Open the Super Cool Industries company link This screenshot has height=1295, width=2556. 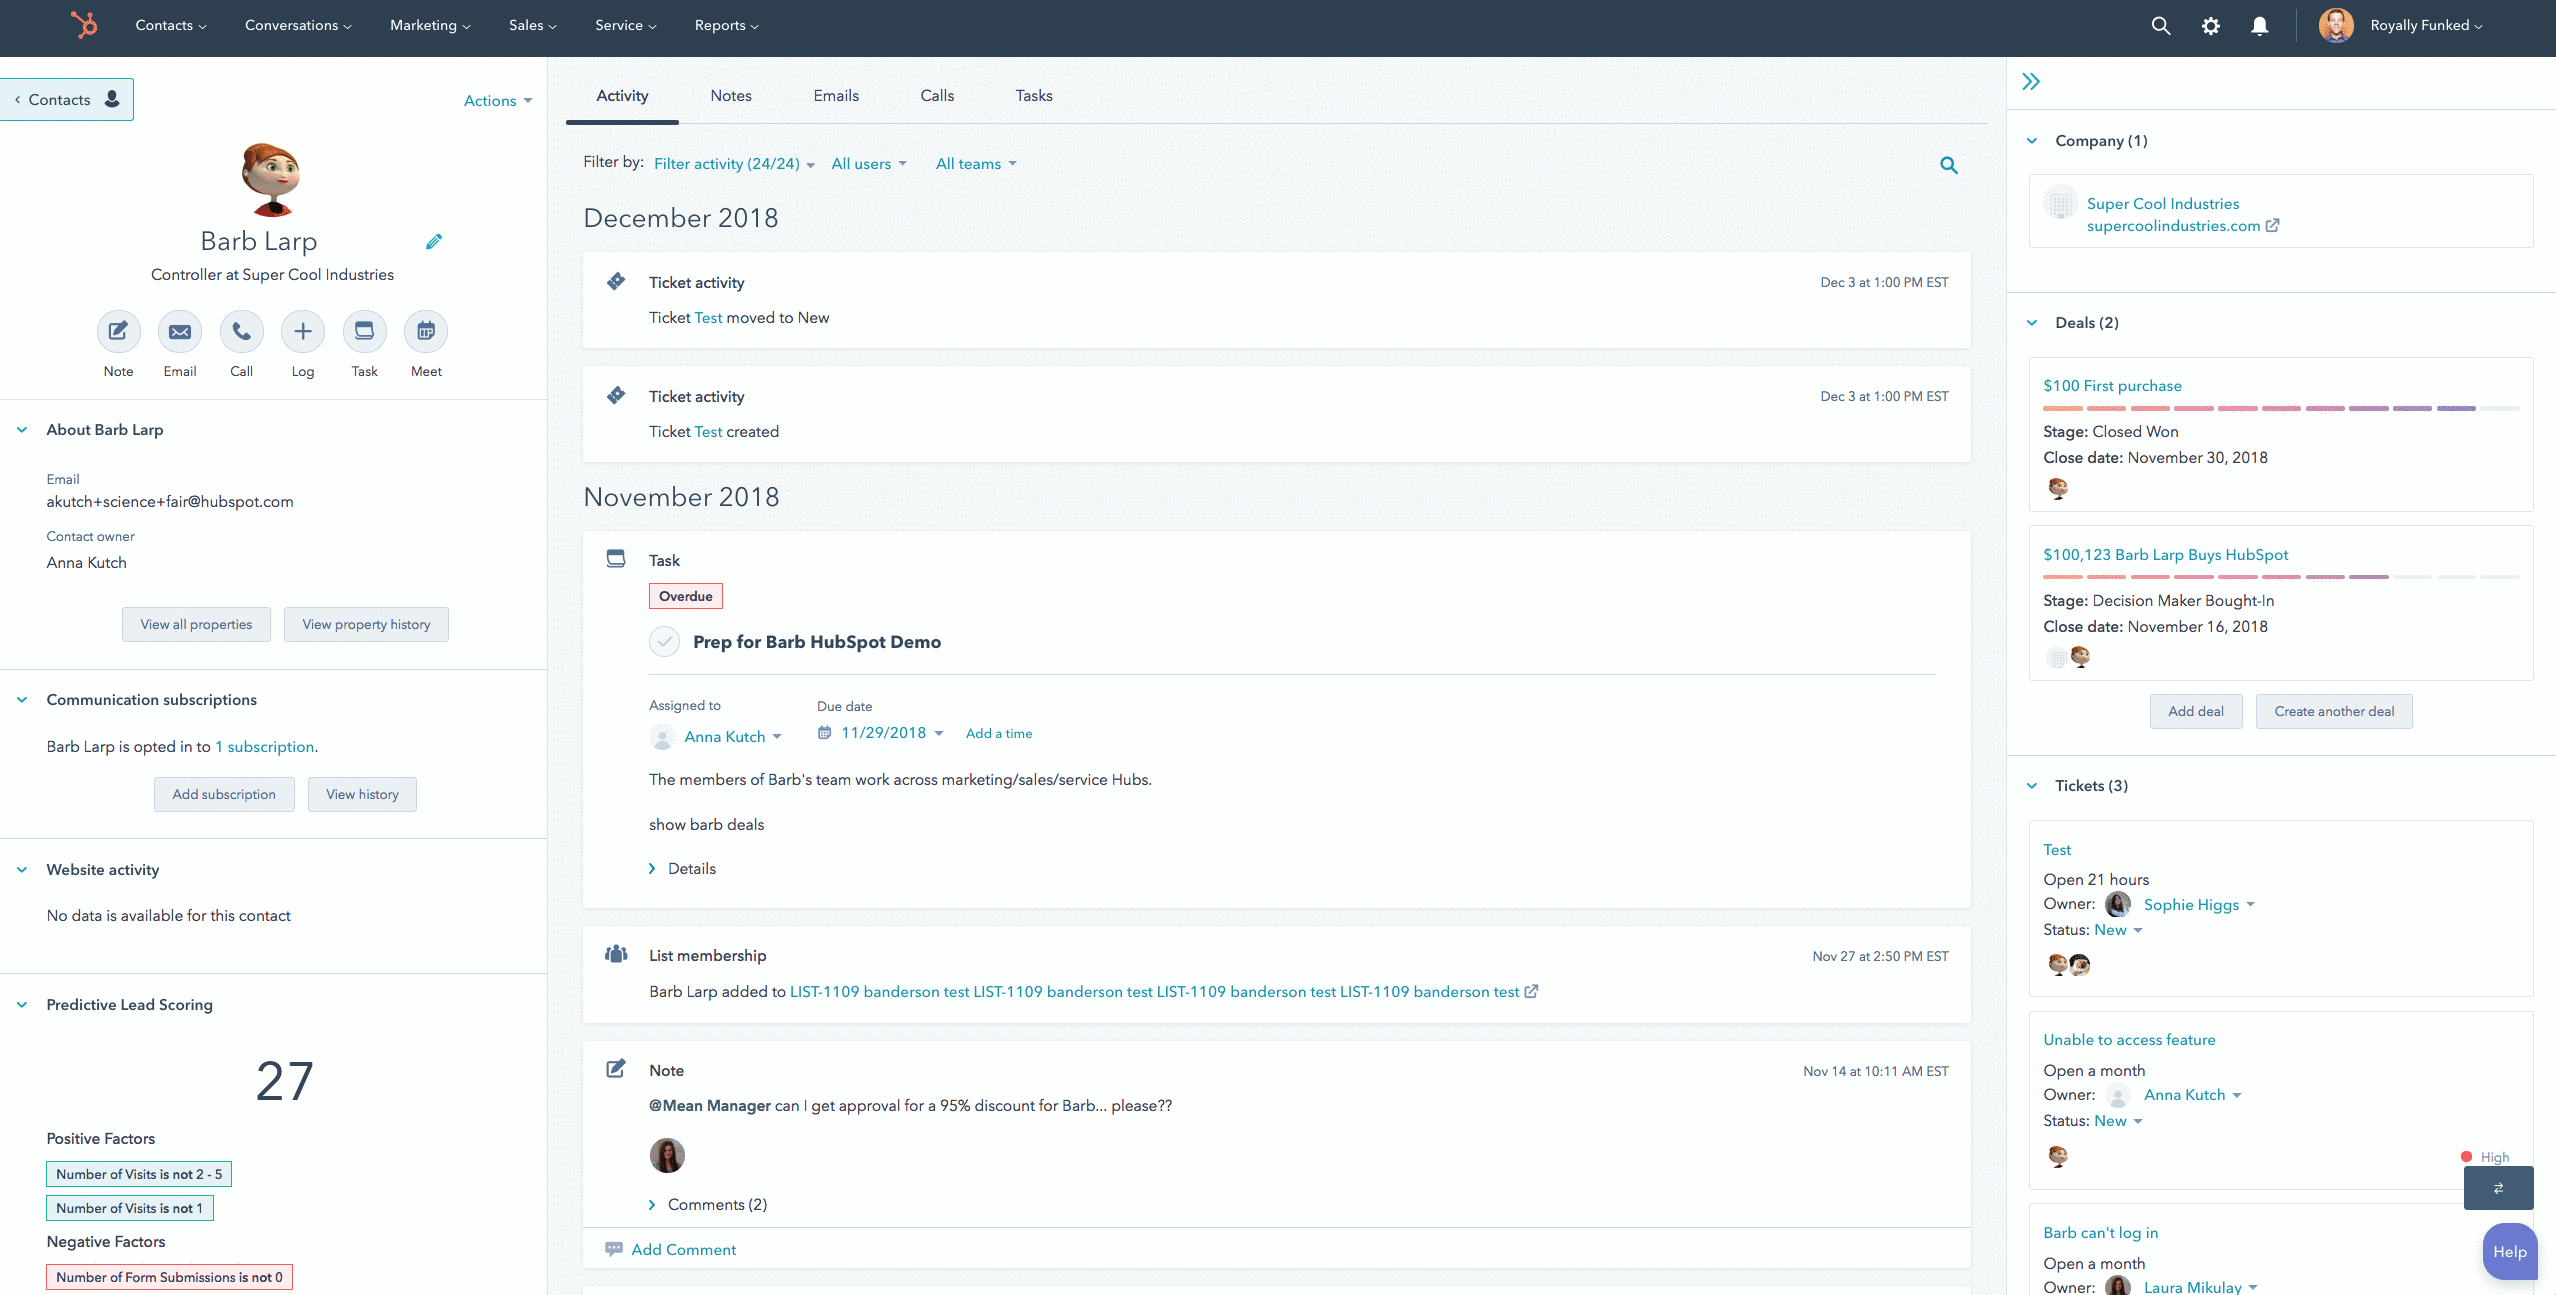(2162, 204)
